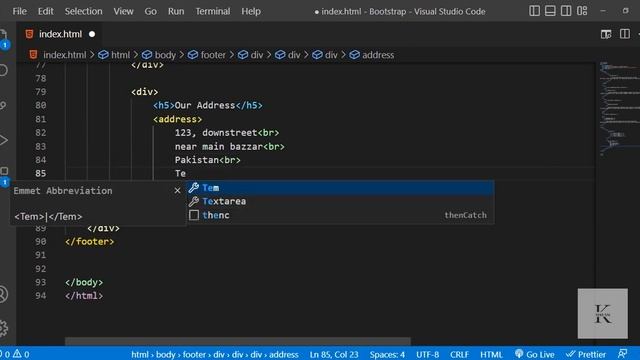Change line ending via CRLF
The width and height of the screenshot is (640, 360).
pos(459,354)
